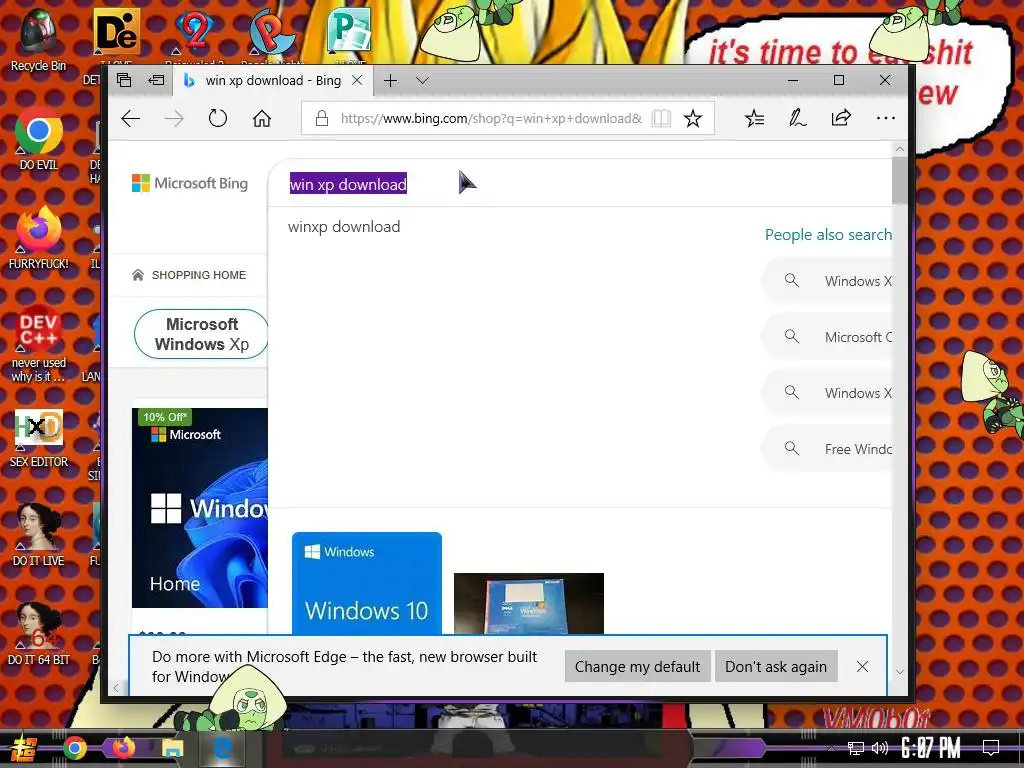Open the Windows 11 Home product image

click(x=200, y=508)
